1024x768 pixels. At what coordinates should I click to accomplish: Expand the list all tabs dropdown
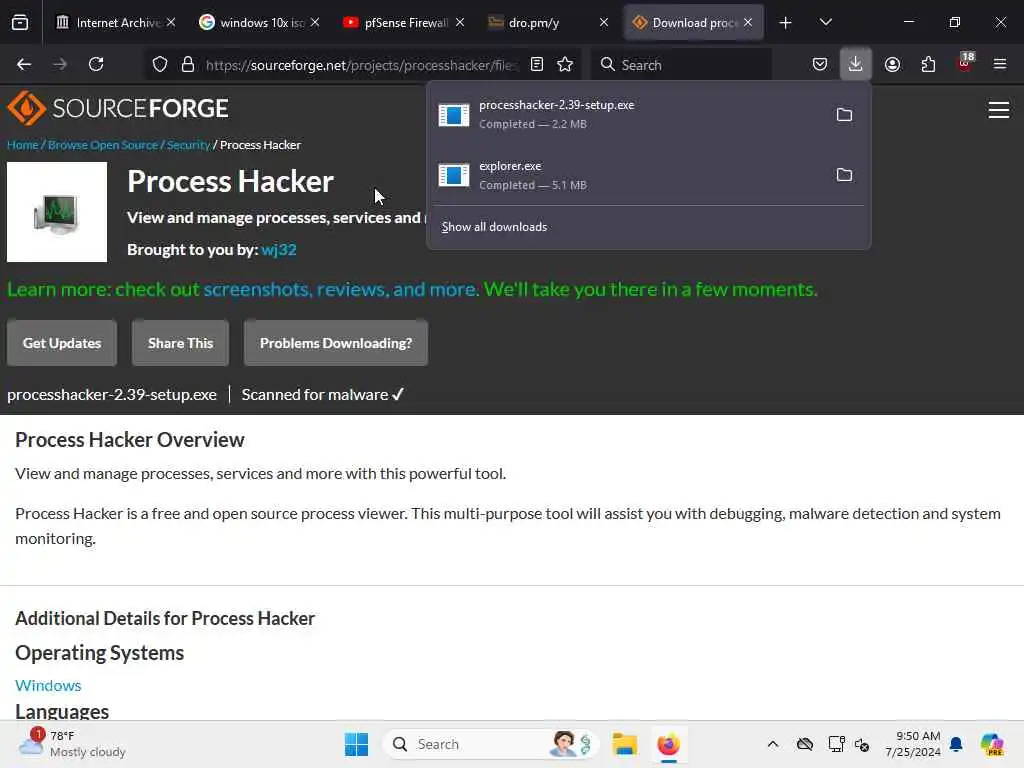point(825,22)
